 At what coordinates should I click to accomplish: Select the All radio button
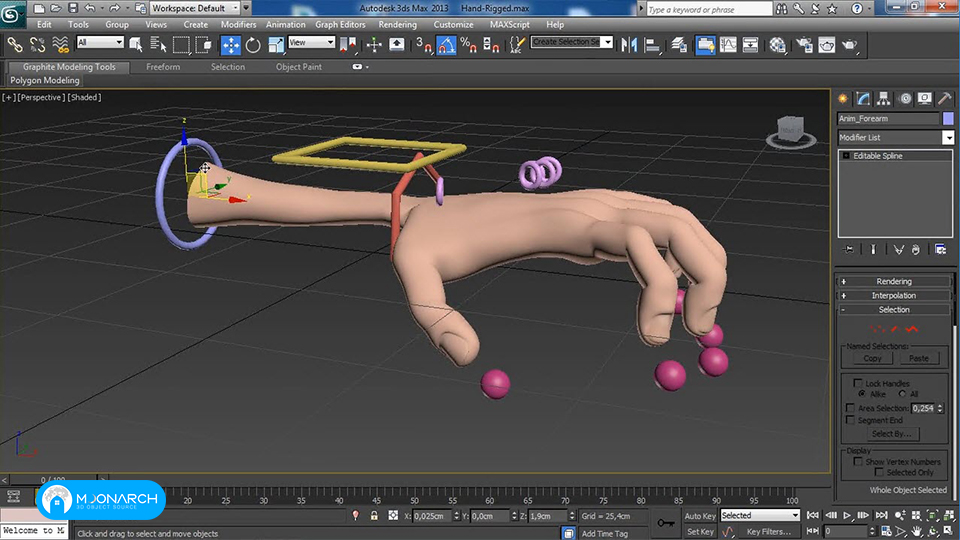pyautogui.click(x=902, y=394)
